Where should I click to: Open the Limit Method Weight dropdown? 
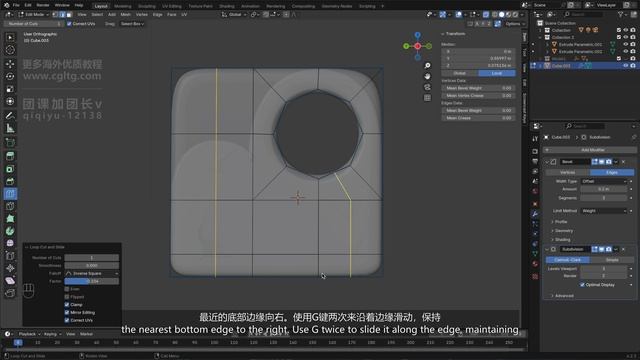tap(604, 211)
